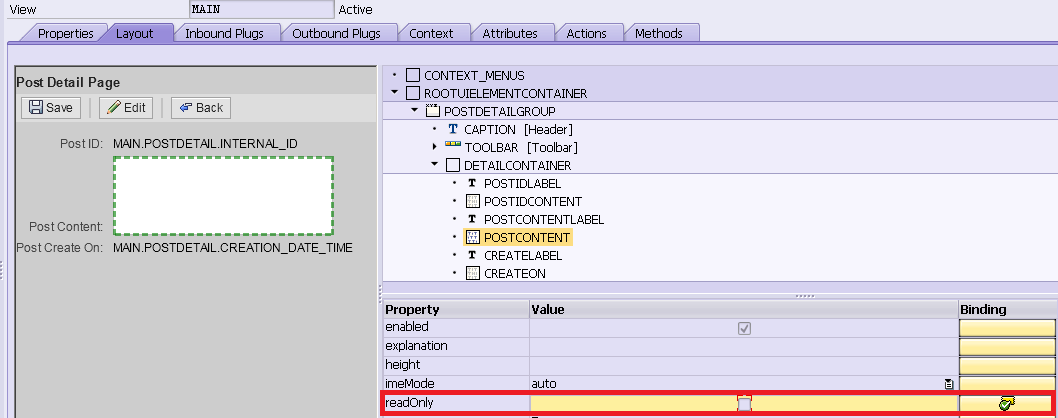The image size is (1058, 418).
Task: Click the enabled binding field
Action: pos(1007,328)
